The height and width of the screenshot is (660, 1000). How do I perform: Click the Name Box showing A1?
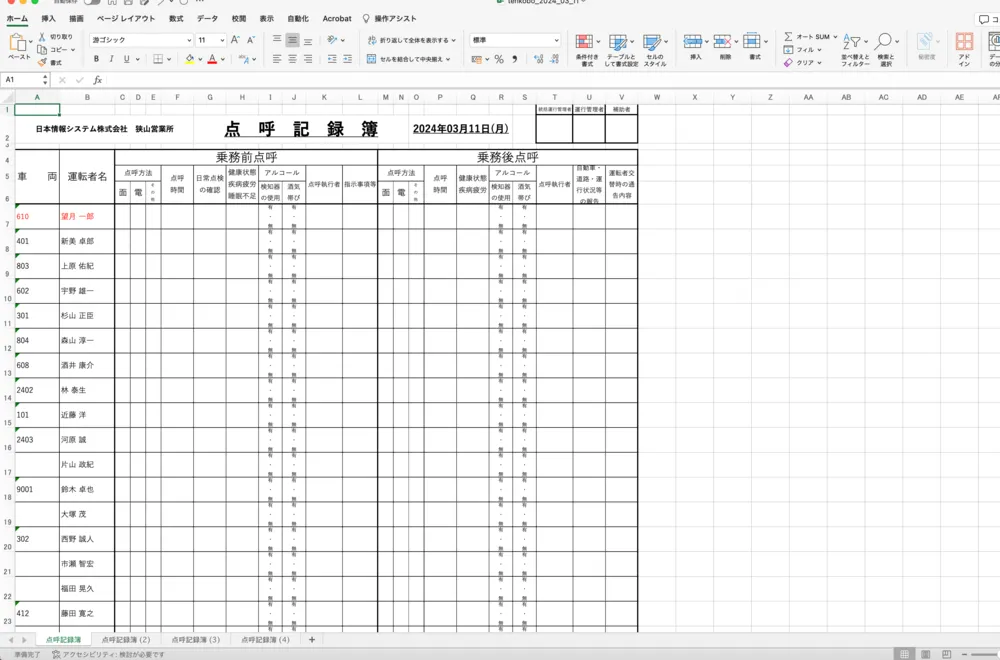(x=22, y=80)
